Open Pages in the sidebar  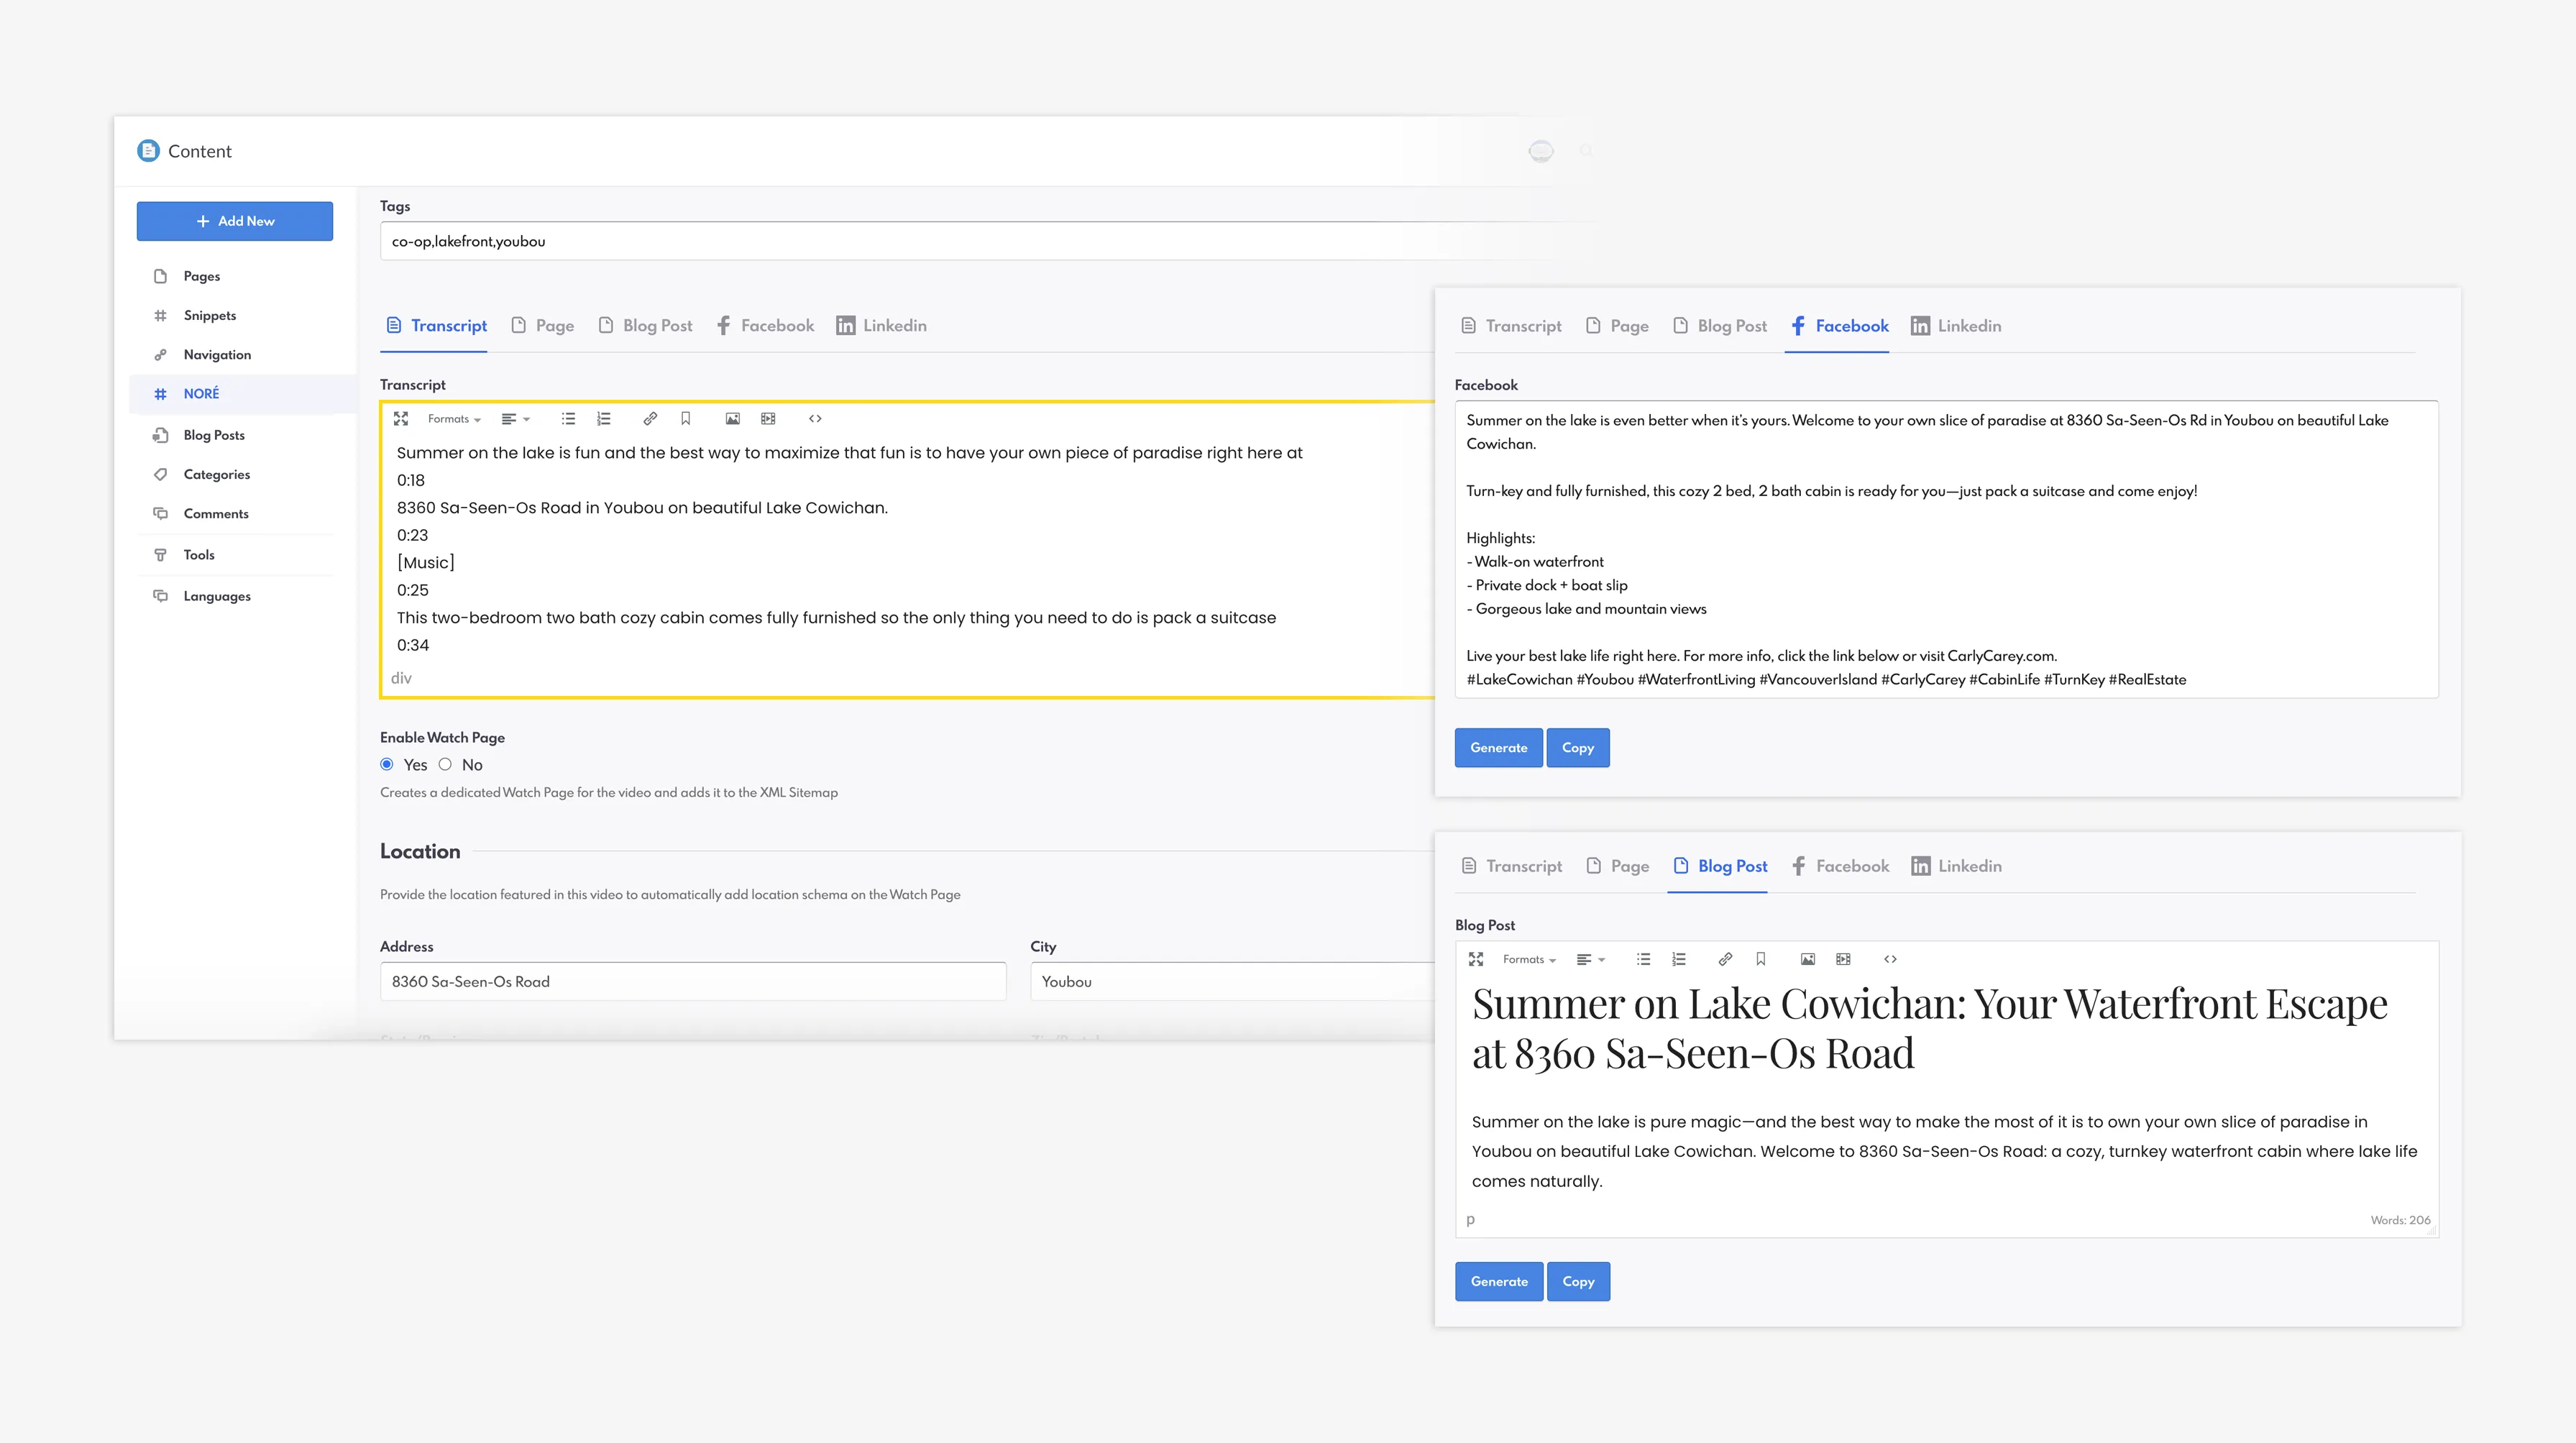tap(201, 276)
